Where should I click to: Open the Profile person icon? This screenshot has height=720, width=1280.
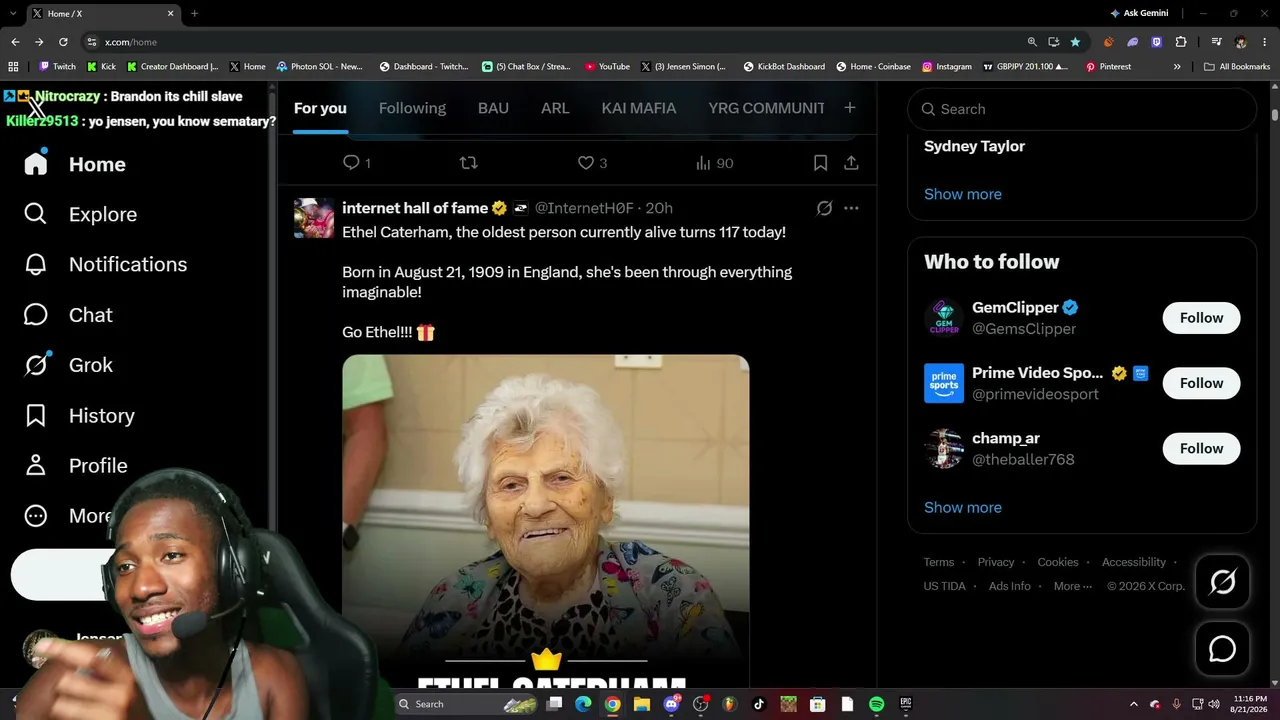click(36, 465)
